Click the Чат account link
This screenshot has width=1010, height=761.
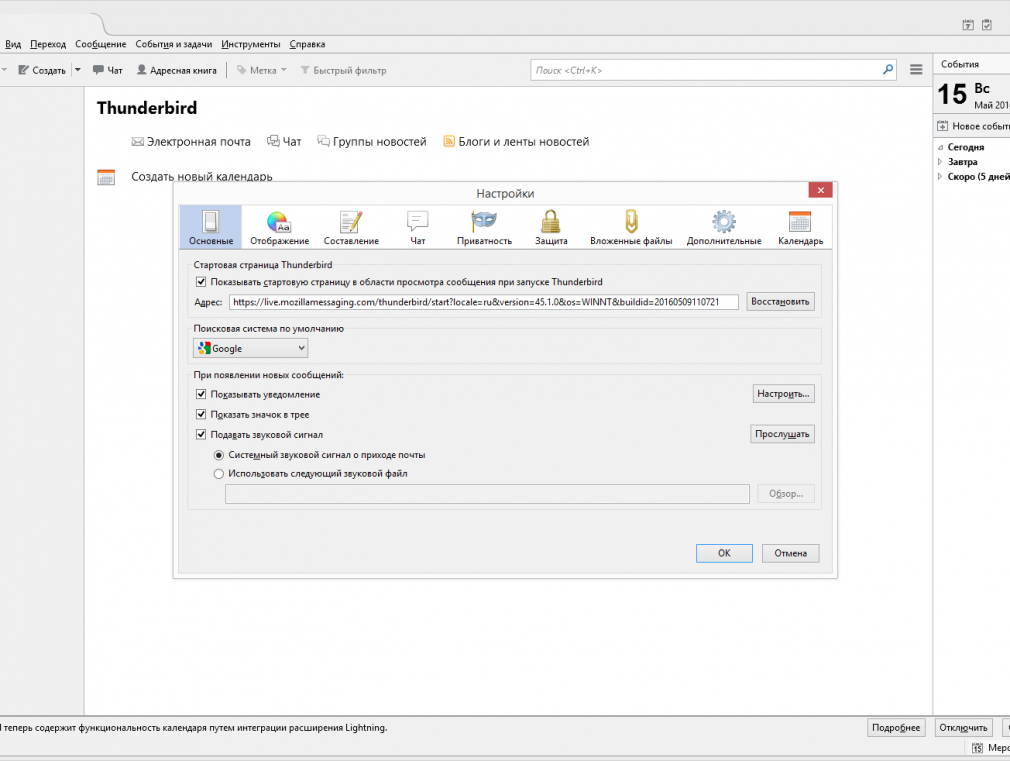point(284,142)
